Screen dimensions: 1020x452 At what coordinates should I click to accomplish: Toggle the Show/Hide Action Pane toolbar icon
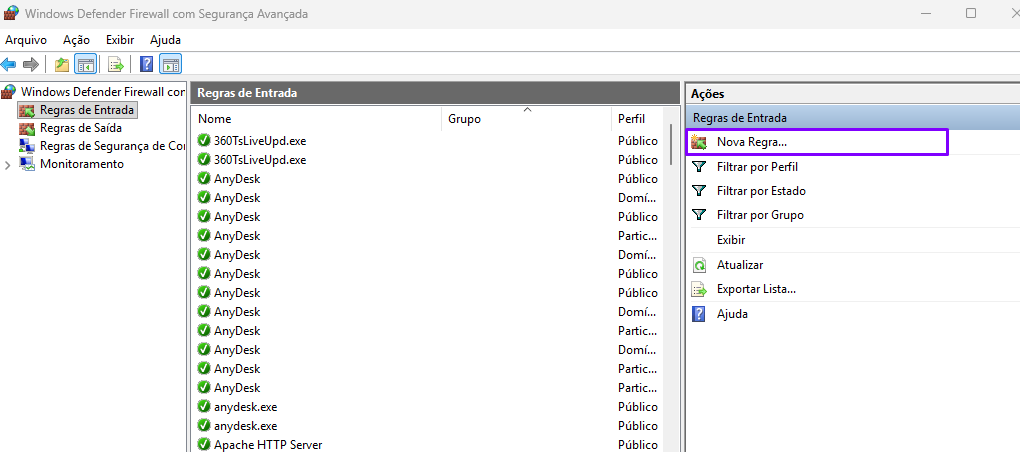pyautogui.click(x=170, y=64)
